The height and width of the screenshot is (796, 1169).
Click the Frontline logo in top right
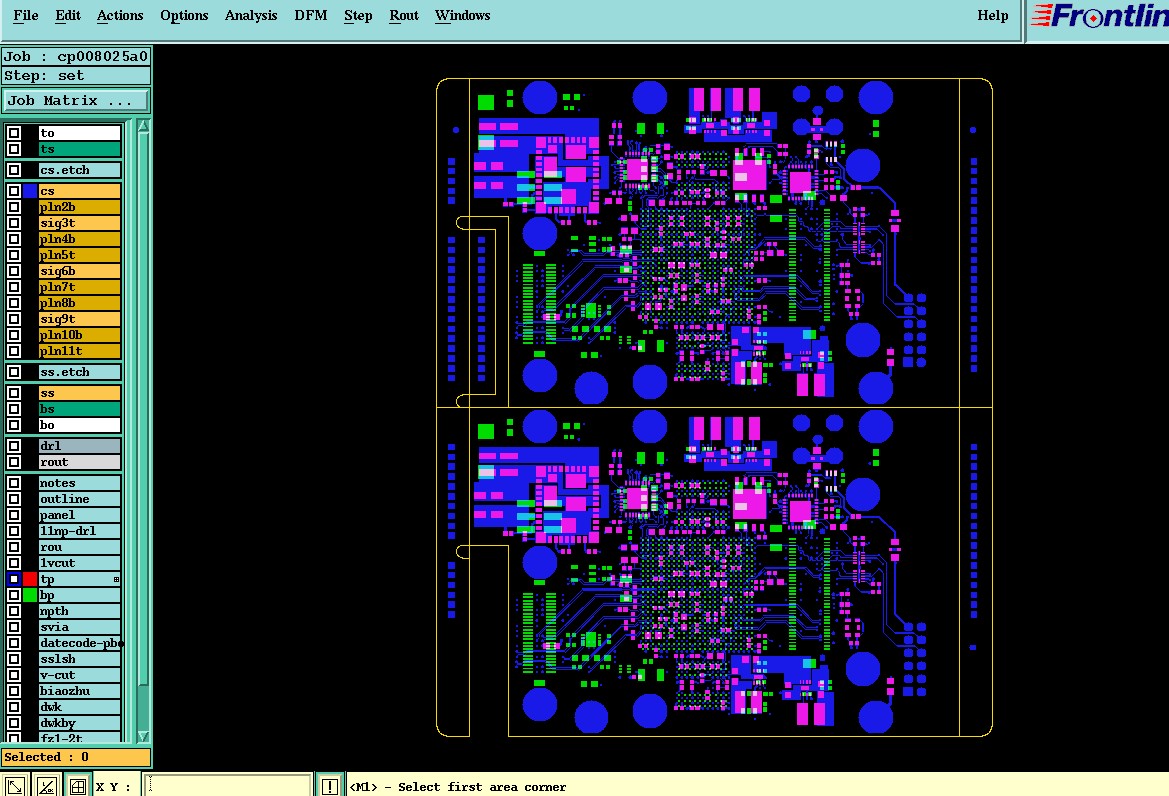point(1099,16)
